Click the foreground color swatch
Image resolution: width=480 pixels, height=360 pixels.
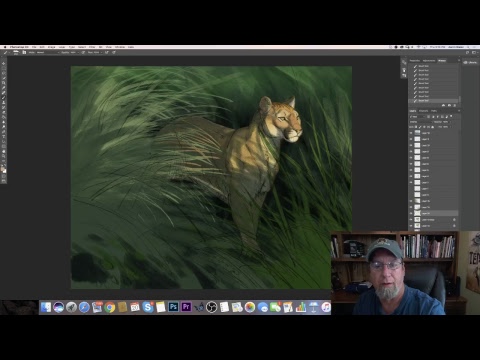click(x=3, y=169)
